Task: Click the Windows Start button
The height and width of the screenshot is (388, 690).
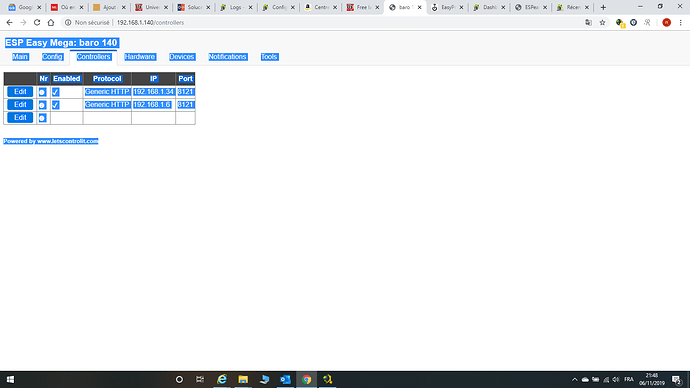Action: click(x=11, y=379)
